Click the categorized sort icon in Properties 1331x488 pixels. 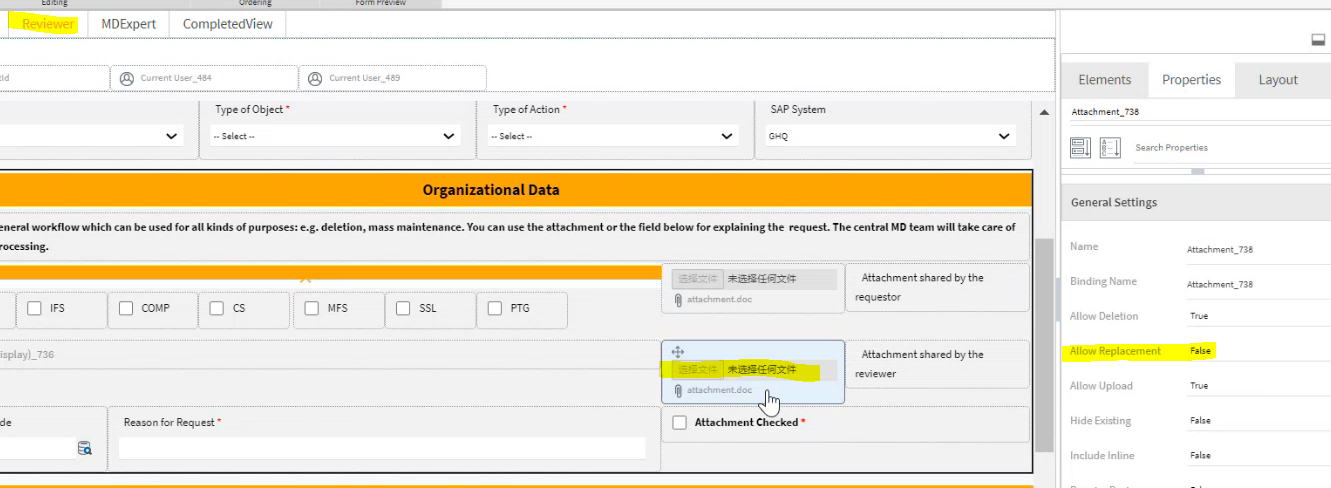pyautogui.click(x=1080, y=148)
